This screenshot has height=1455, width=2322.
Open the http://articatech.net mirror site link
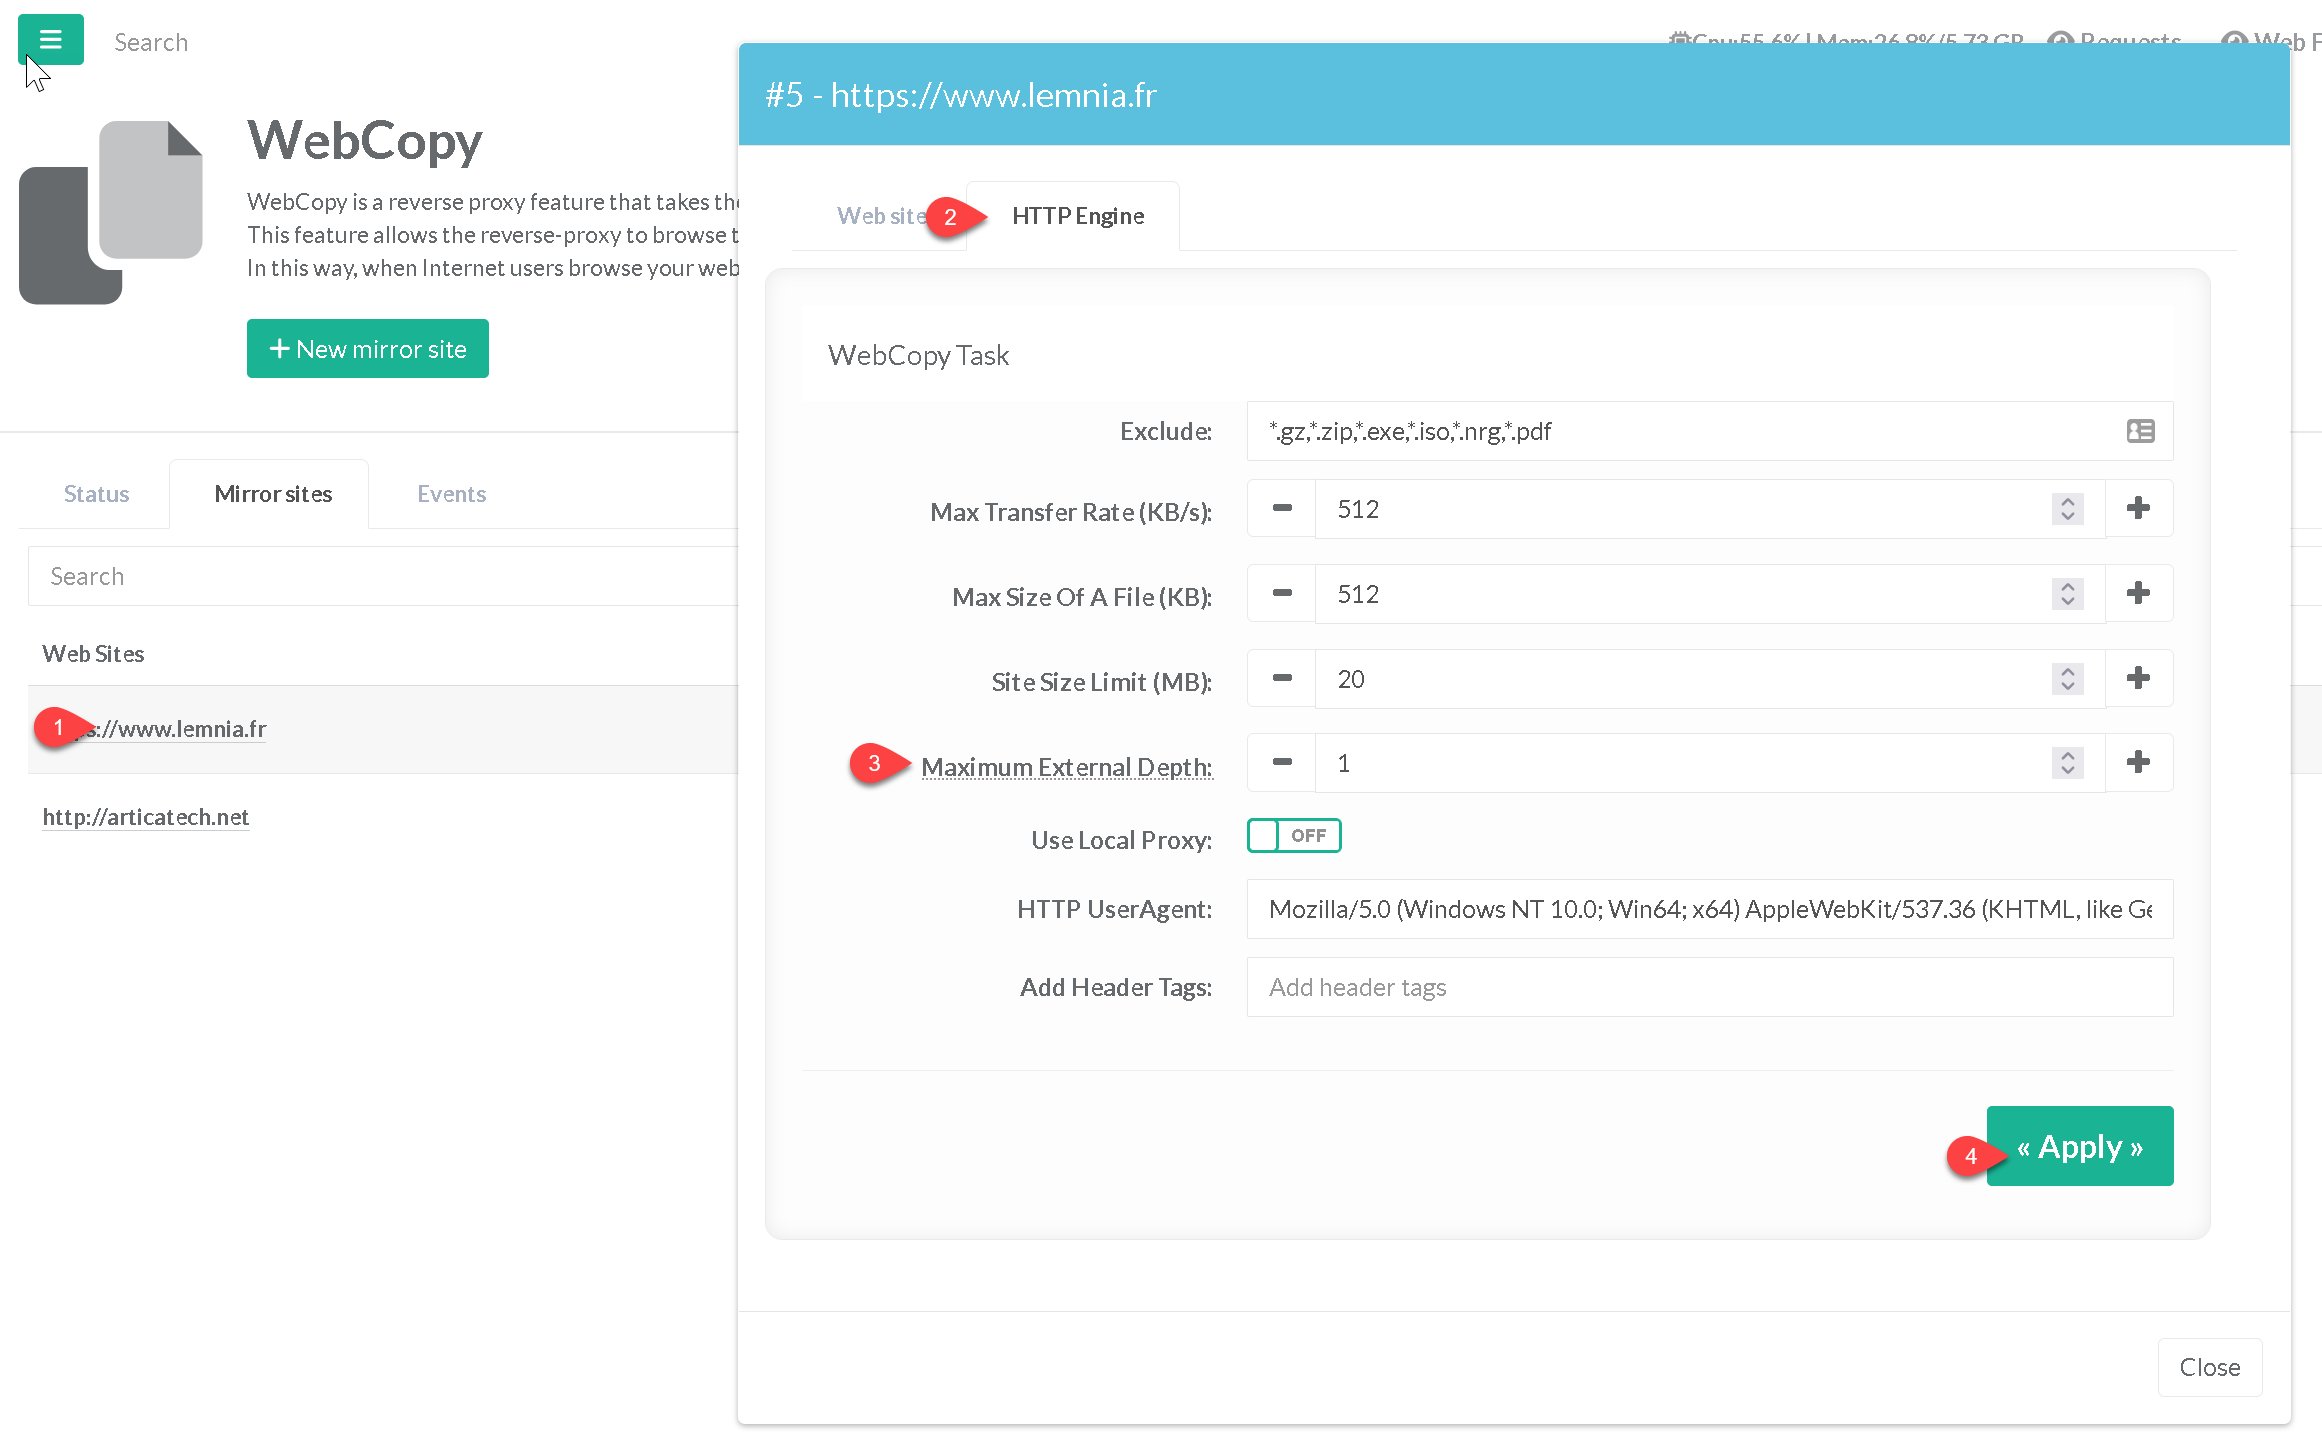146,817
